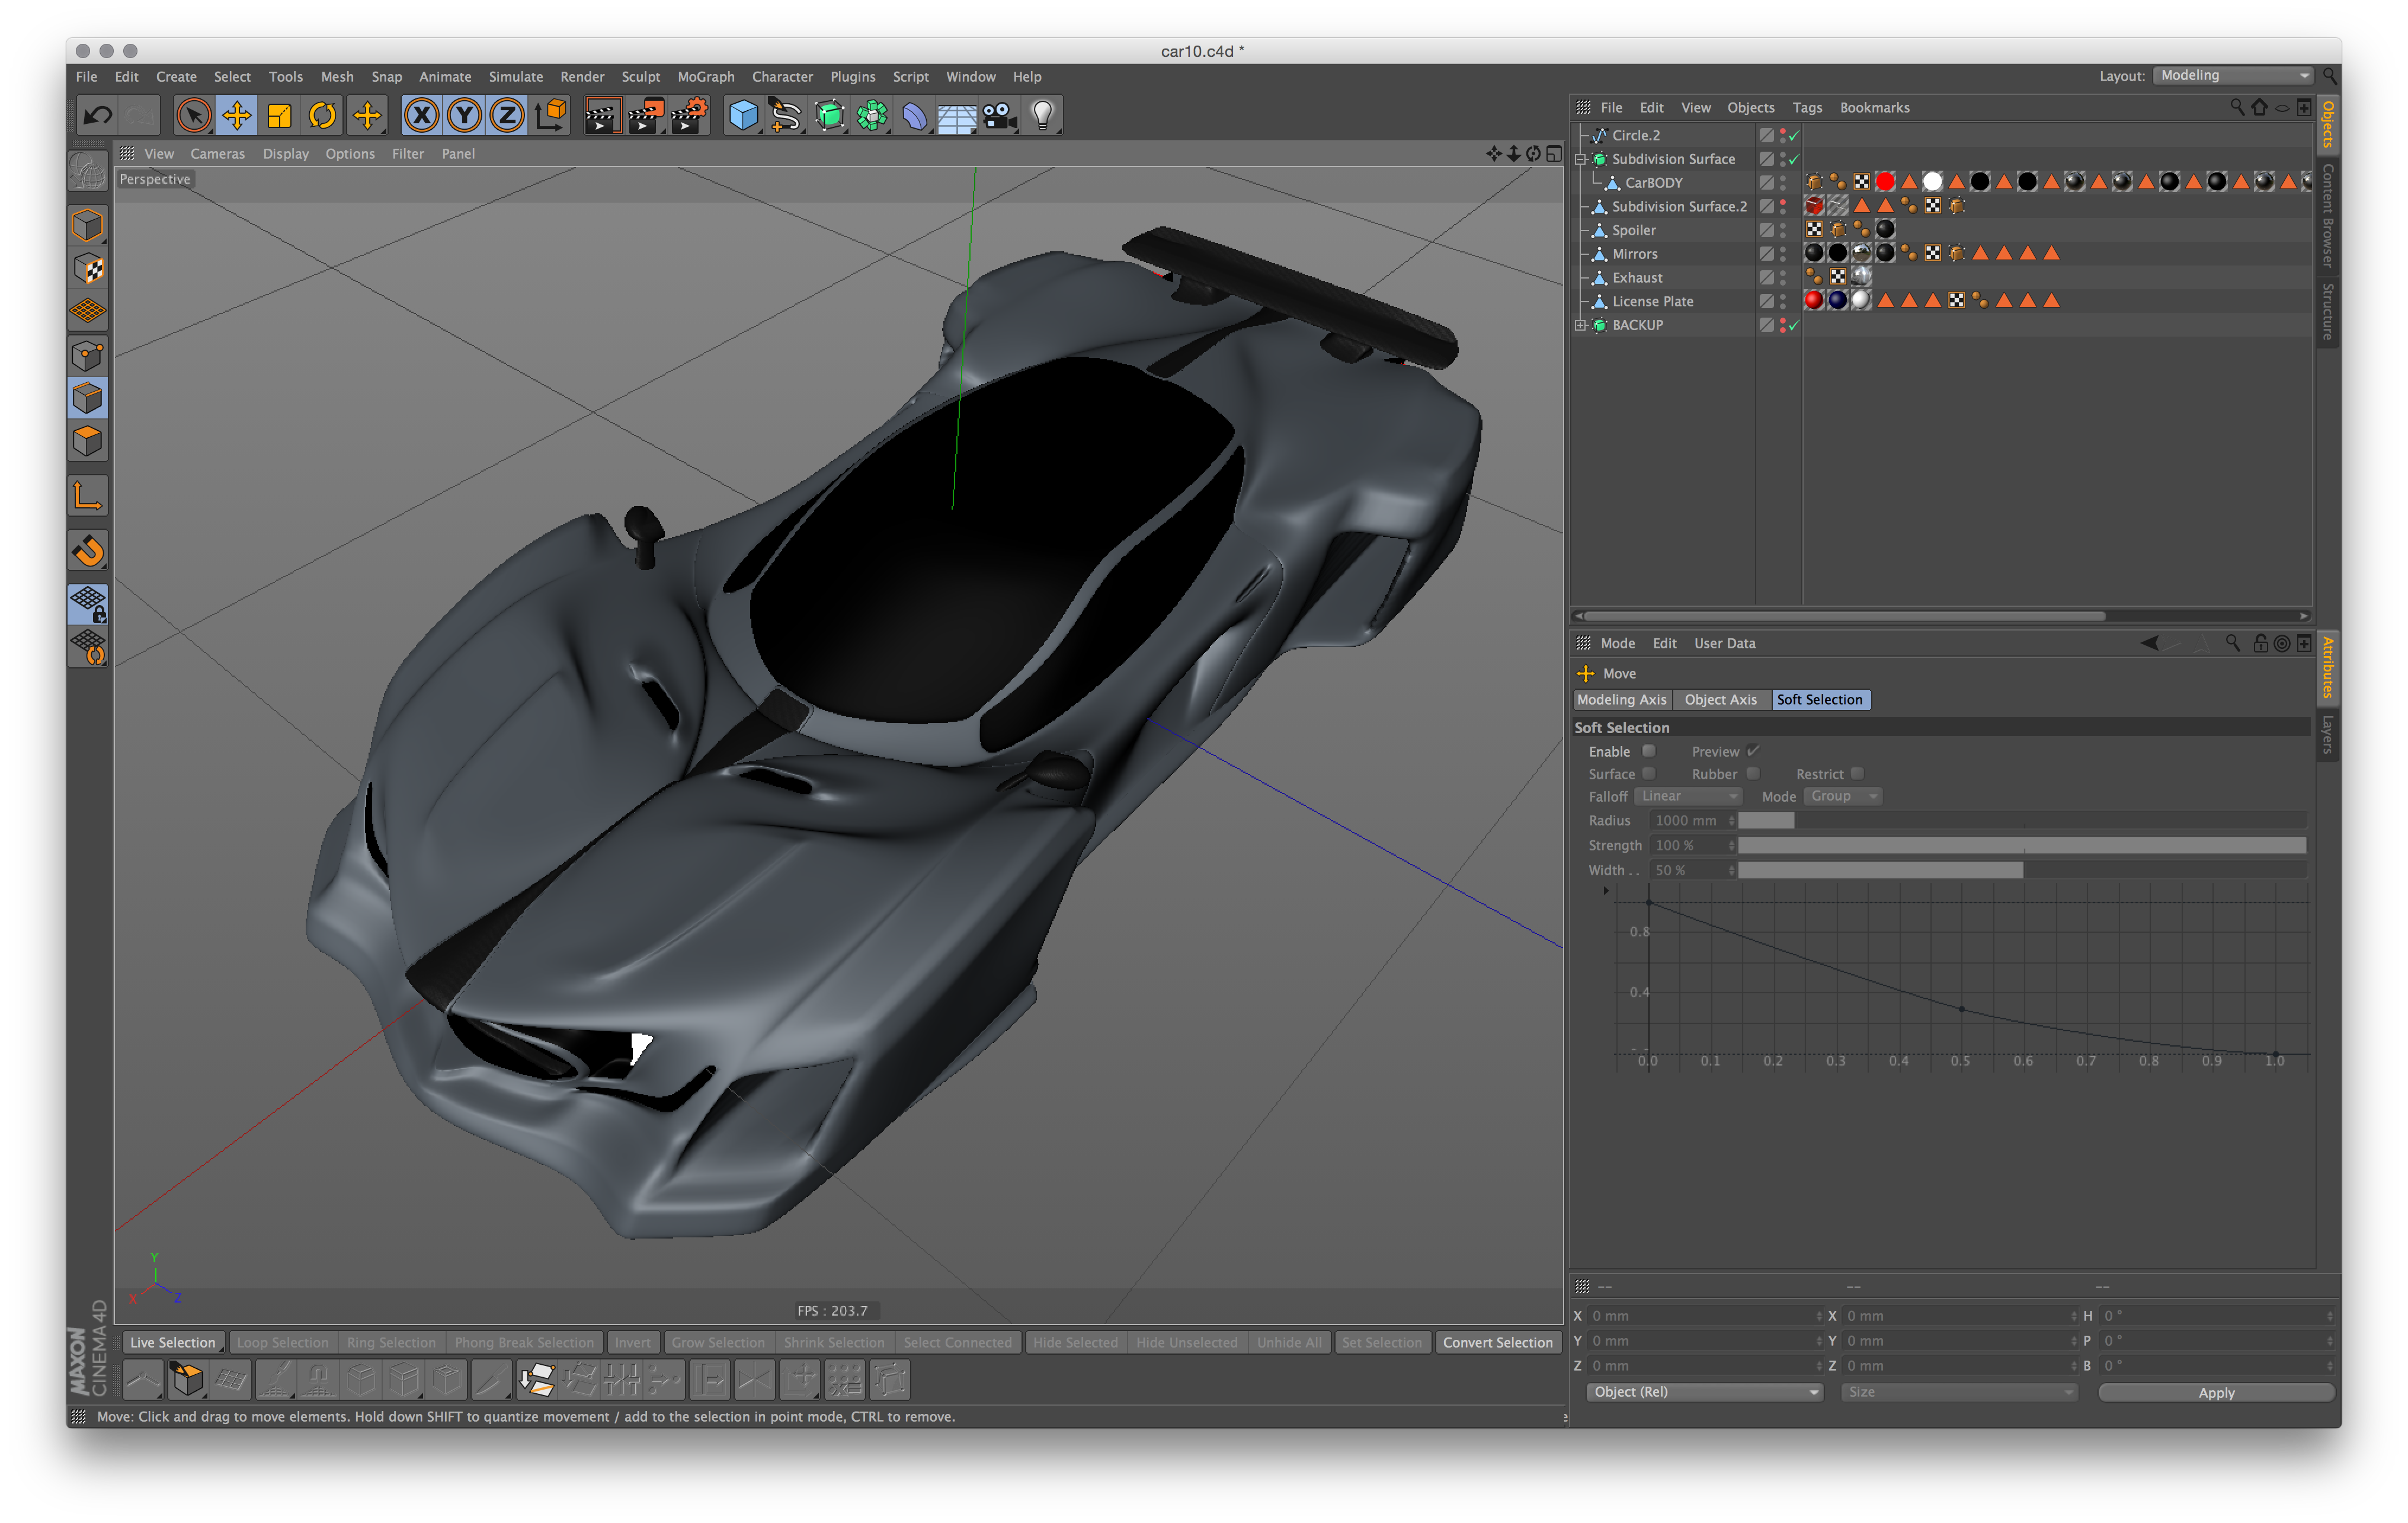
Task: Click the Object Manager horizontal scrollbar
Action: (1844, 616)
